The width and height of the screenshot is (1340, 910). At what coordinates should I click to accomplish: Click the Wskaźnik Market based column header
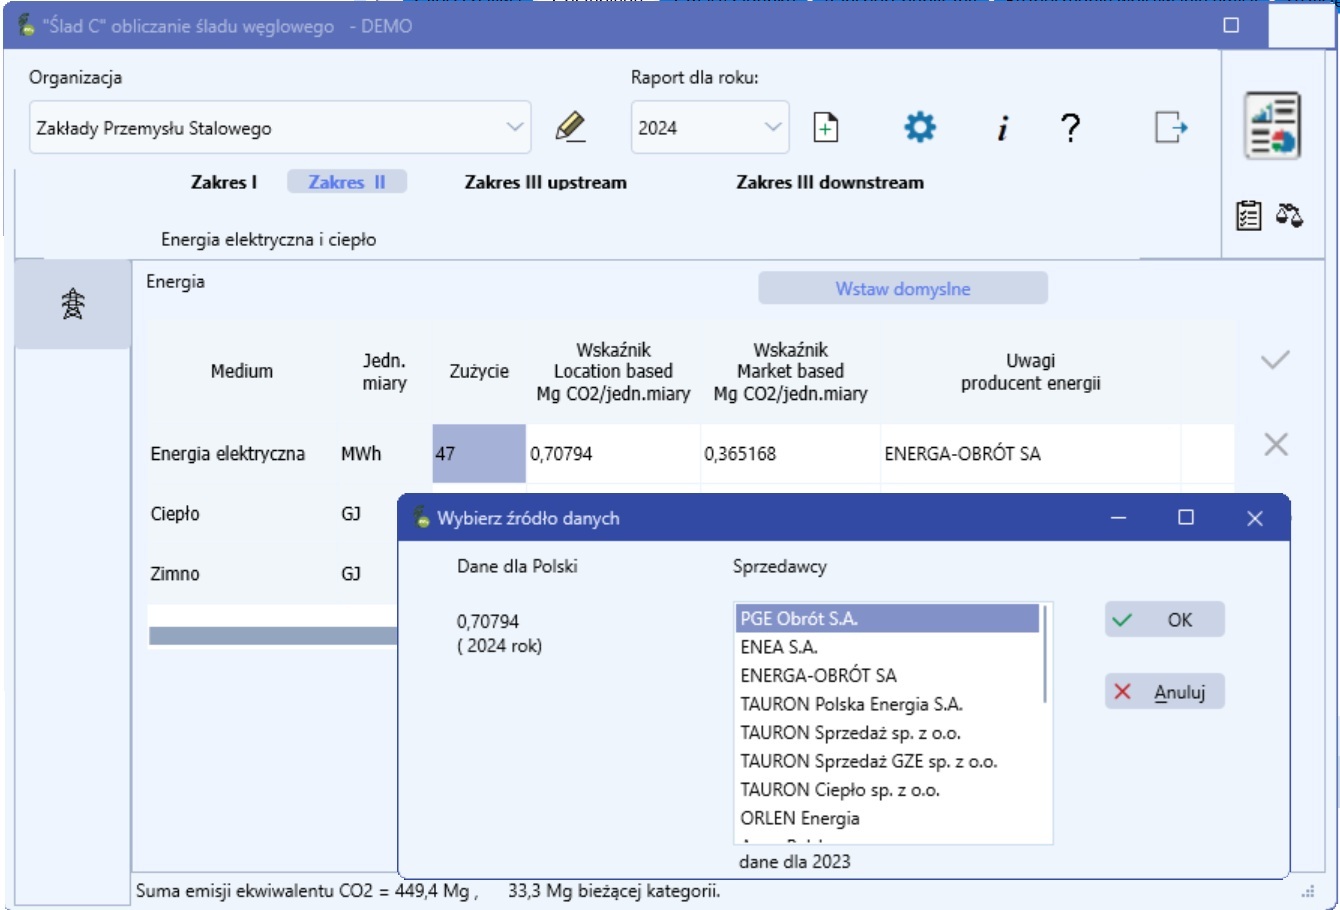tap(790, 371)
